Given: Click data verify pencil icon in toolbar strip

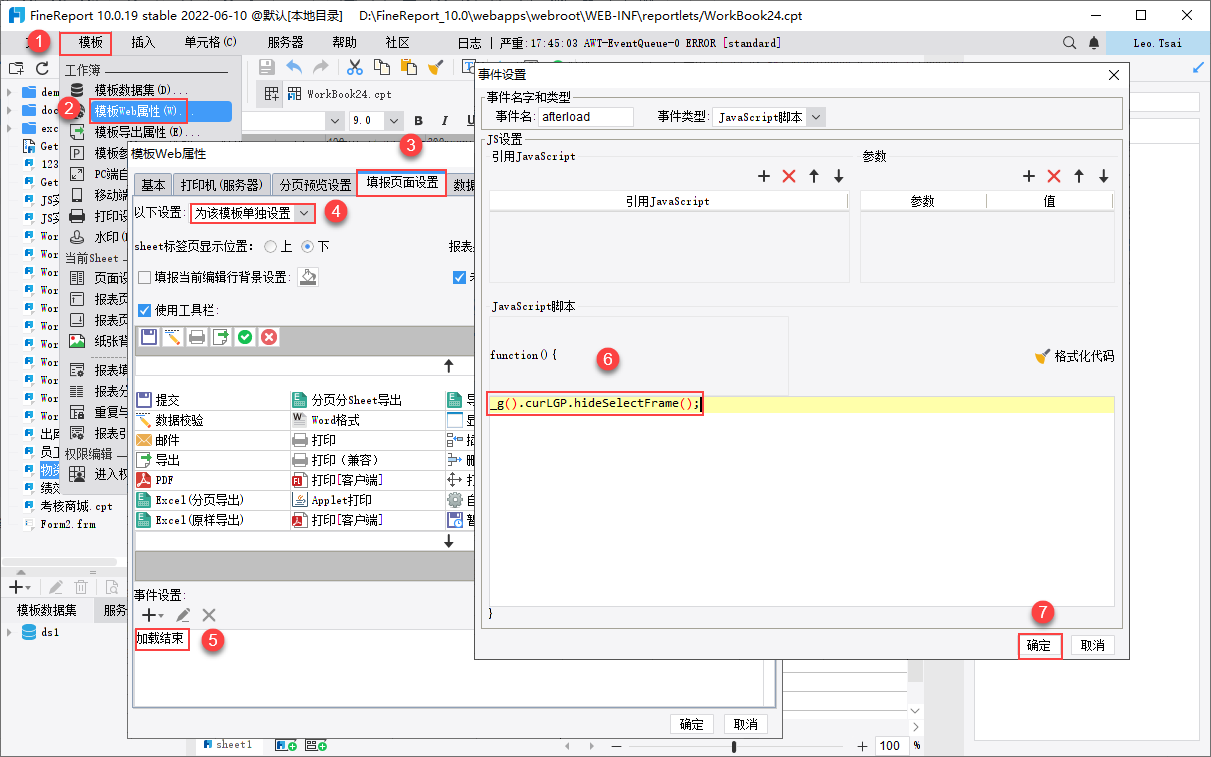Looking at the screenshot, I should click(173, 337).
